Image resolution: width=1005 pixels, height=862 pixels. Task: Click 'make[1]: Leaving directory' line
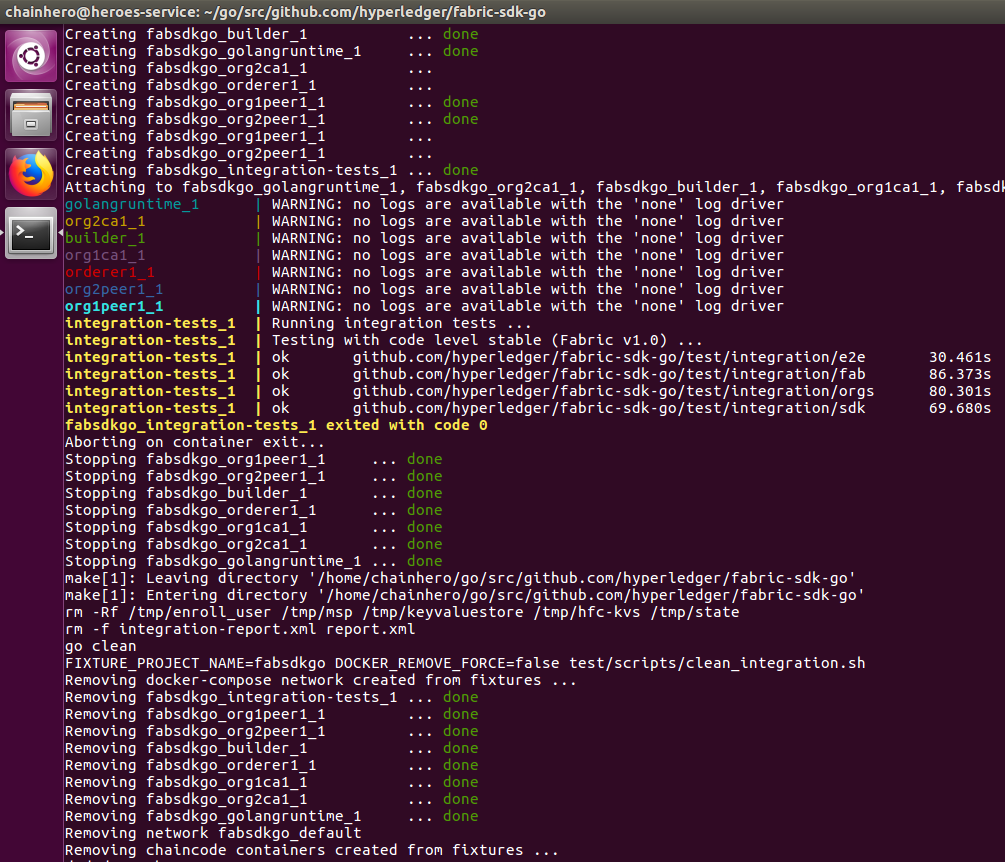[460, 578]
